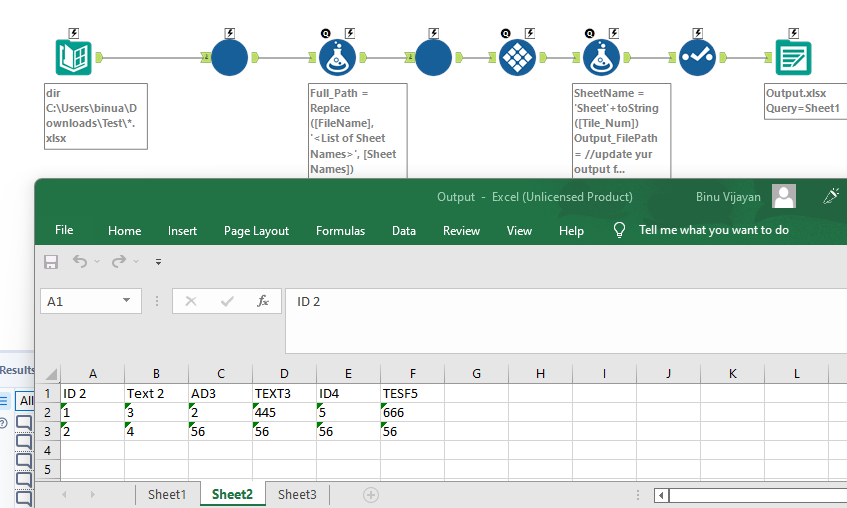Image resolution: width=847 pixels, height=508 pixels.
Task: Open the Page Layout ribbon tab
Action: point(257,231)
